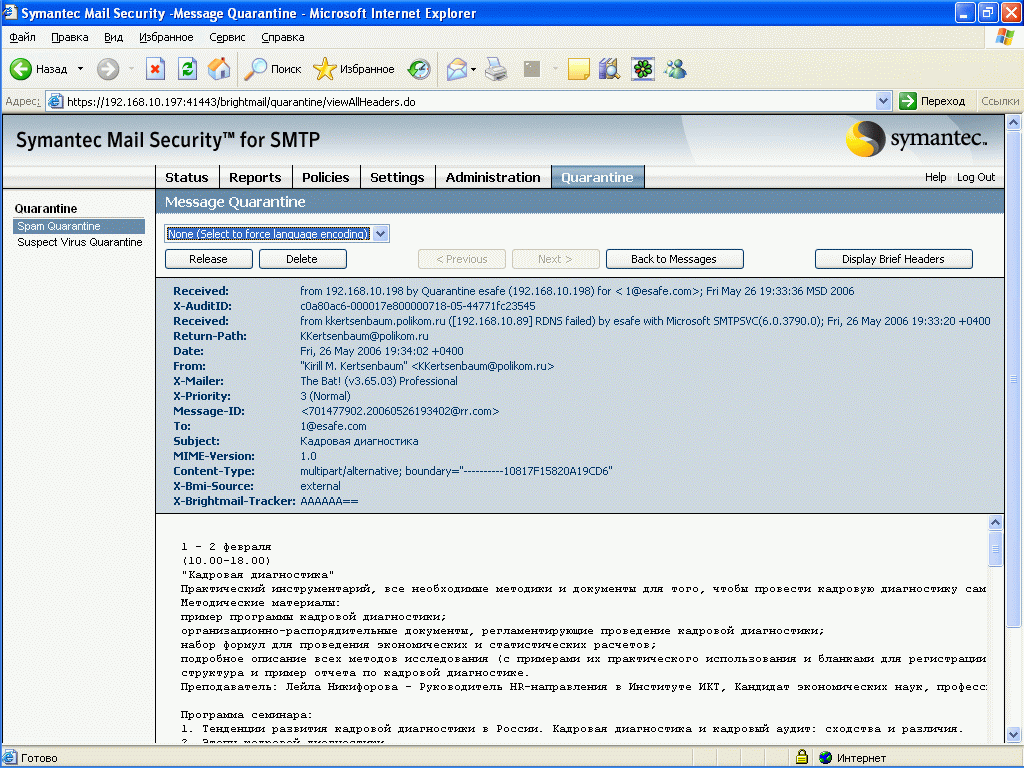Switch to the Settings tab

(397, 177)
